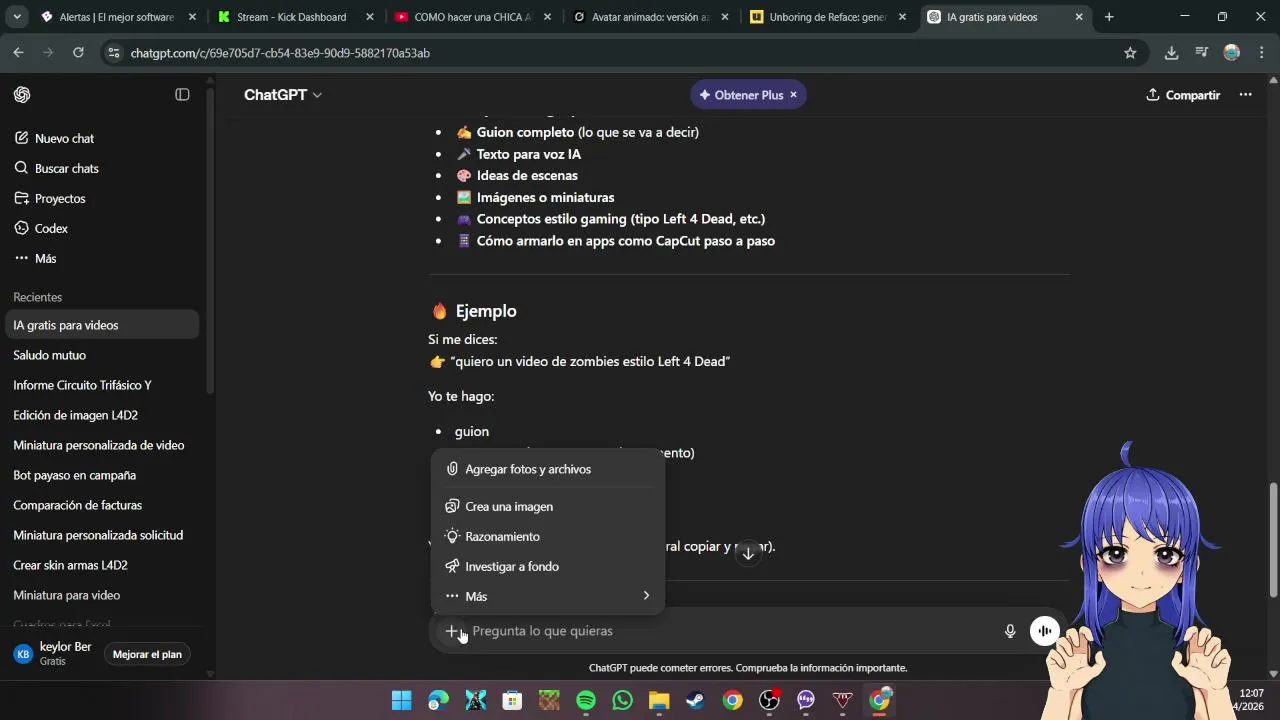Click the ChatGPT logo icon in sidebar
This screenshot has height=720, width=1280.
tap(22, 95)
